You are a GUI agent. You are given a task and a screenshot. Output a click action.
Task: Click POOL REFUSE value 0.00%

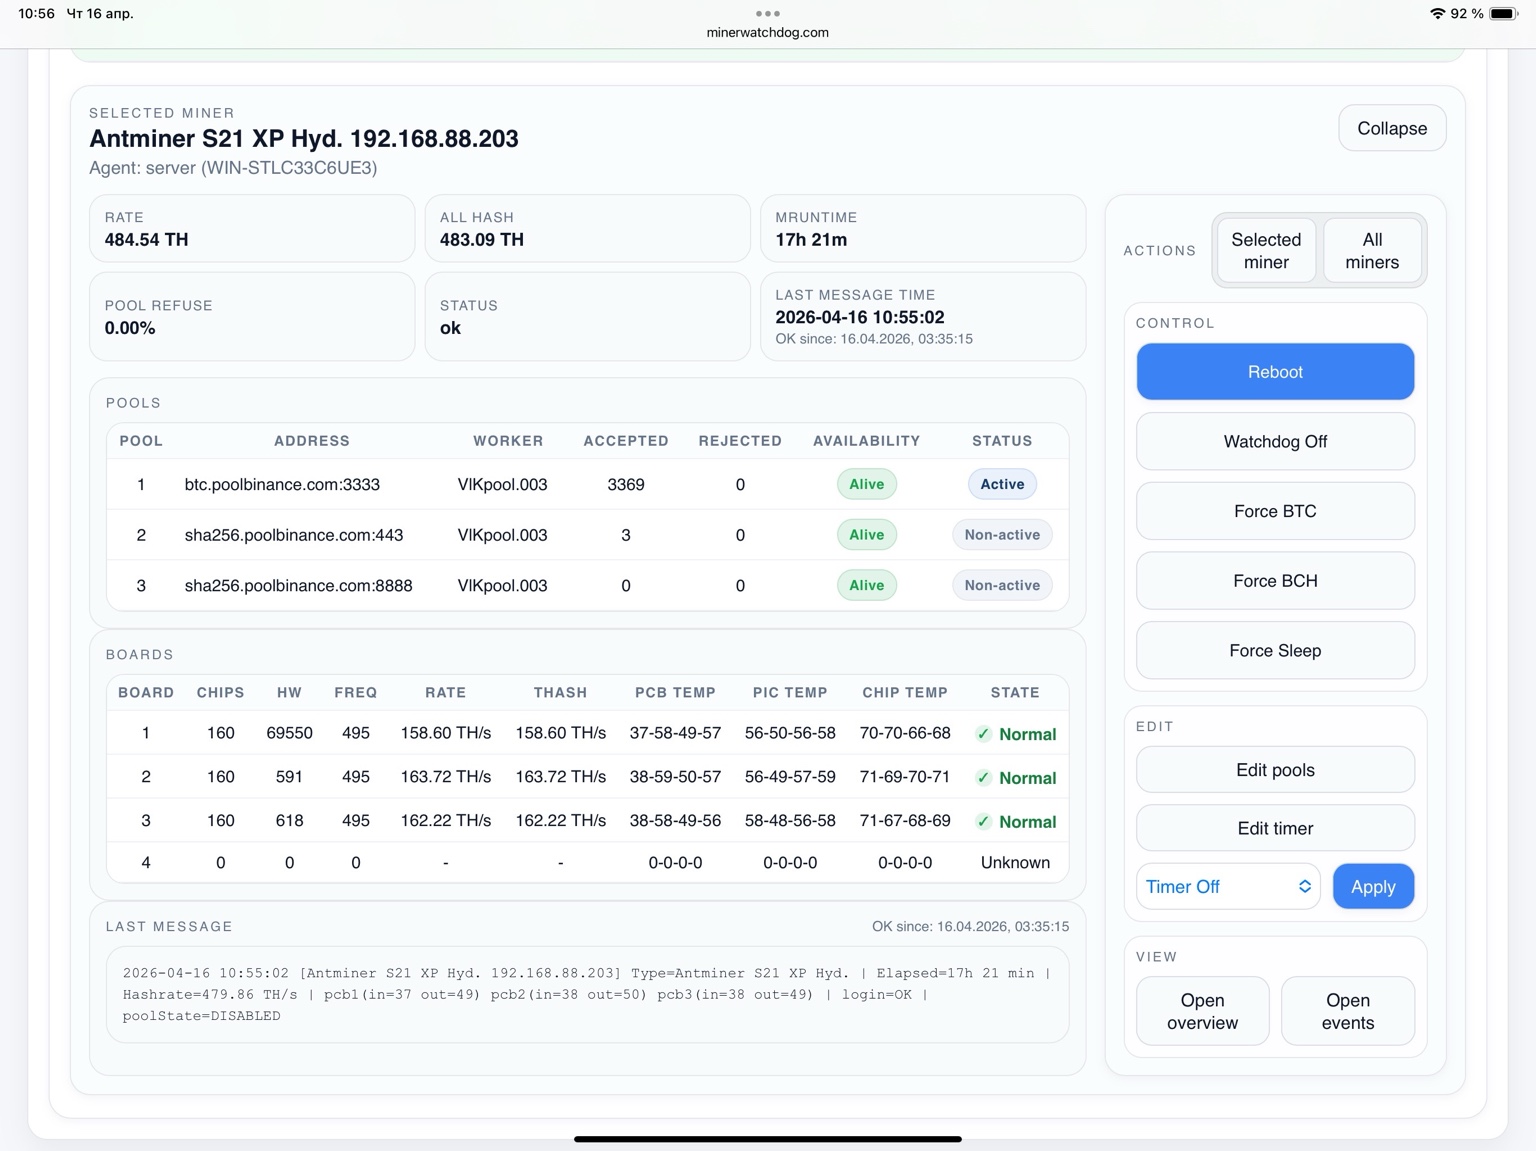[130, 328]
